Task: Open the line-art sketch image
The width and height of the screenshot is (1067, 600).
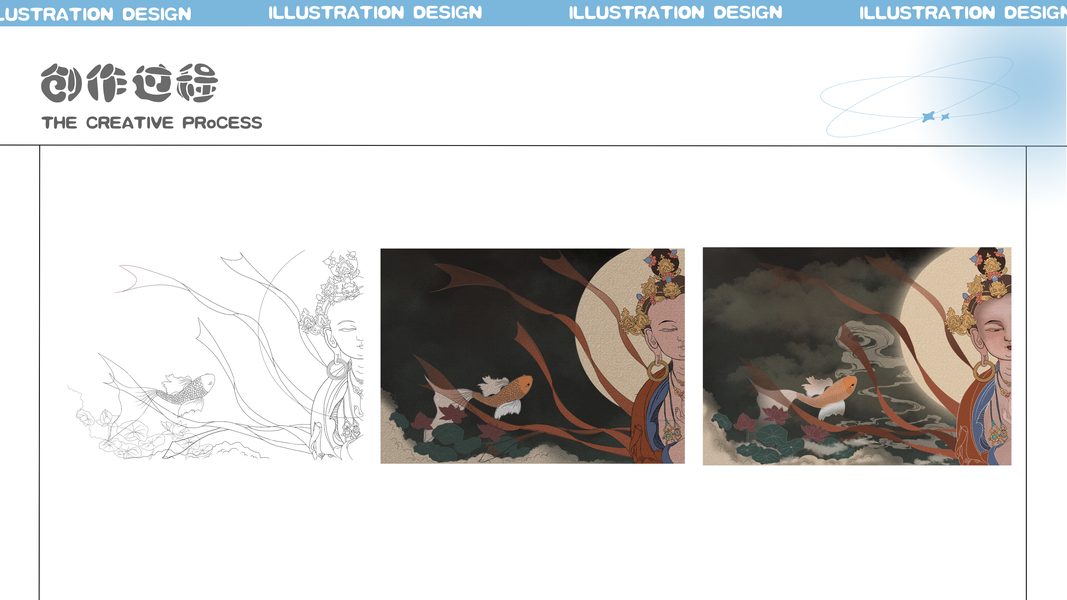Action: [x=216, y=355]
